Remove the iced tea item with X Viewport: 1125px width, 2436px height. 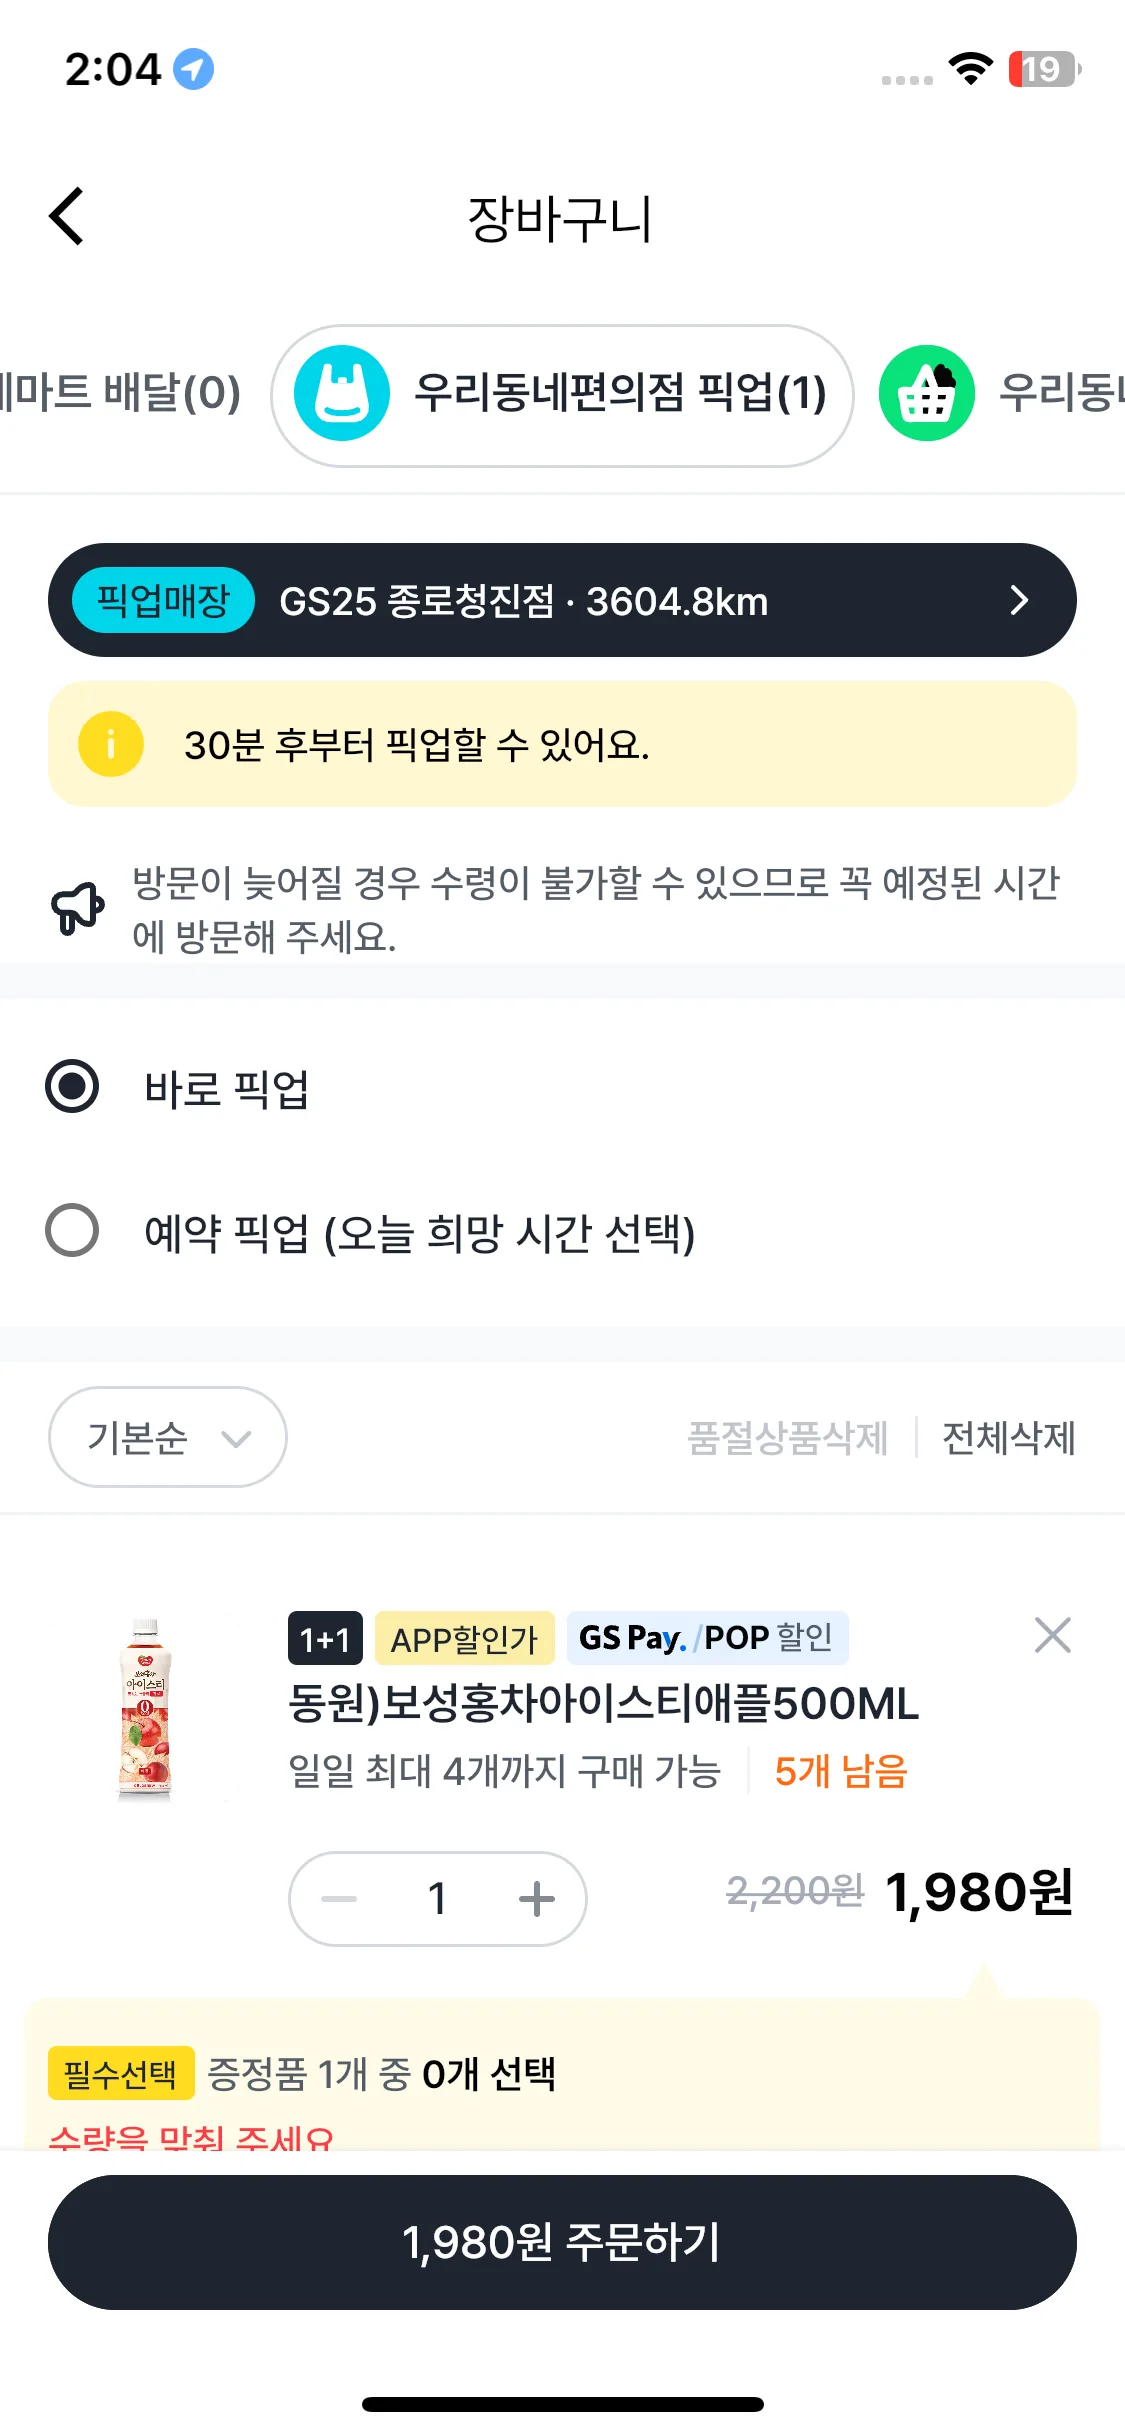click(x=1052, y=1636)
